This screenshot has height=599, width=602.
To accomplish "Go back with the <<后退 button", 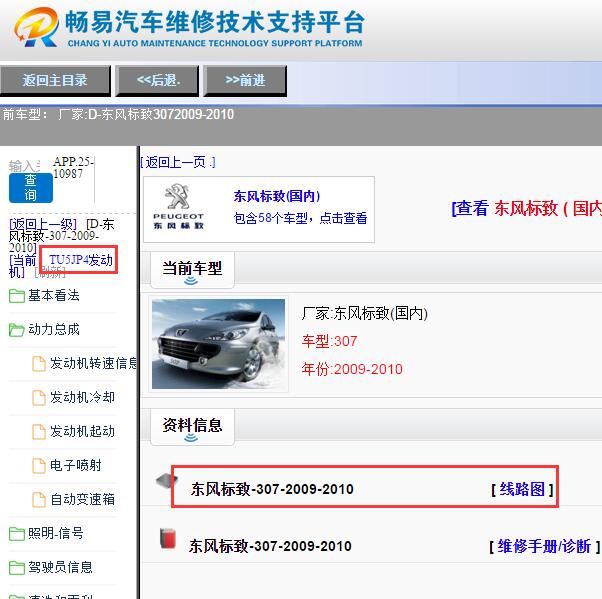I will click(x=157, y=81).
